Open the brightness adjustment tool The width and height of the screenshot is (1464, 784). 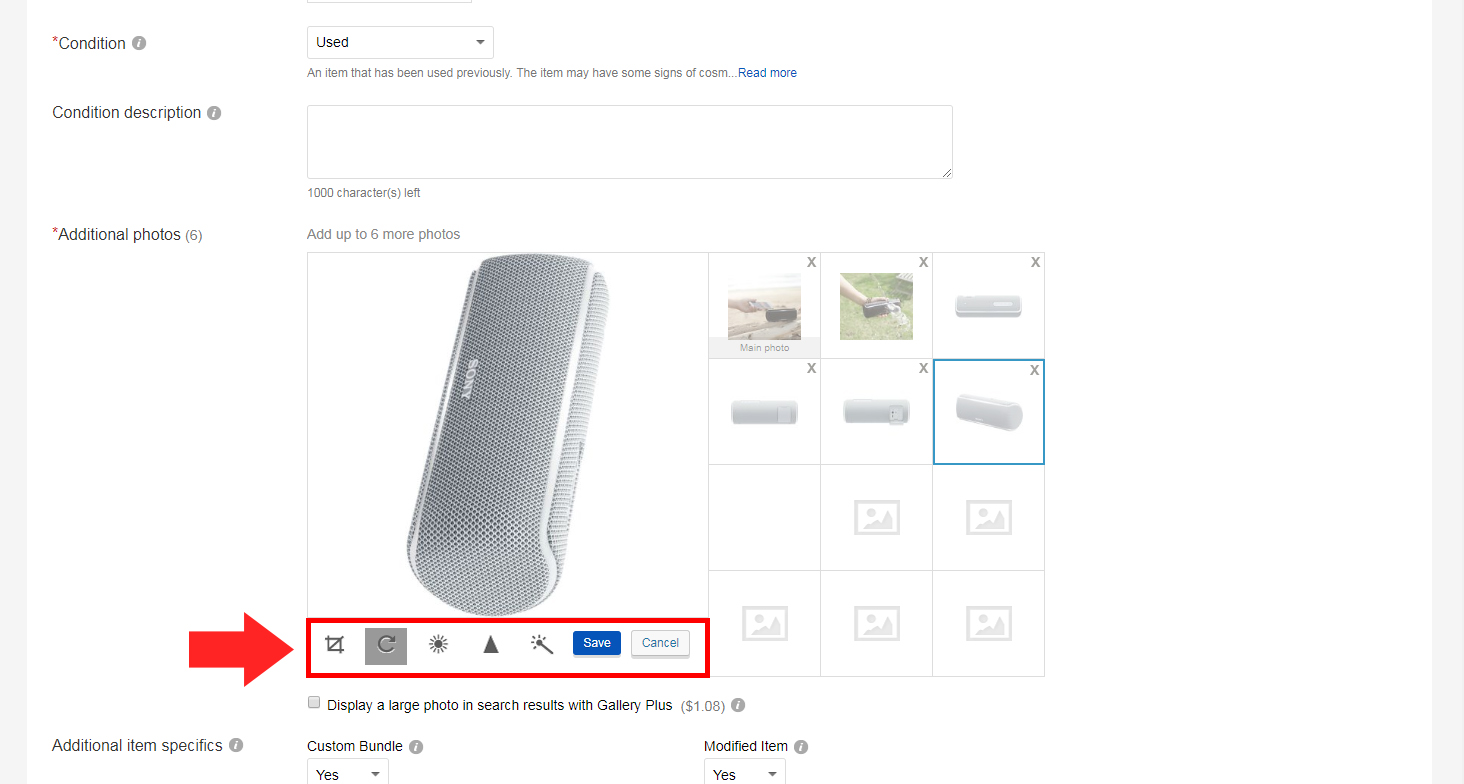[438, 645]
